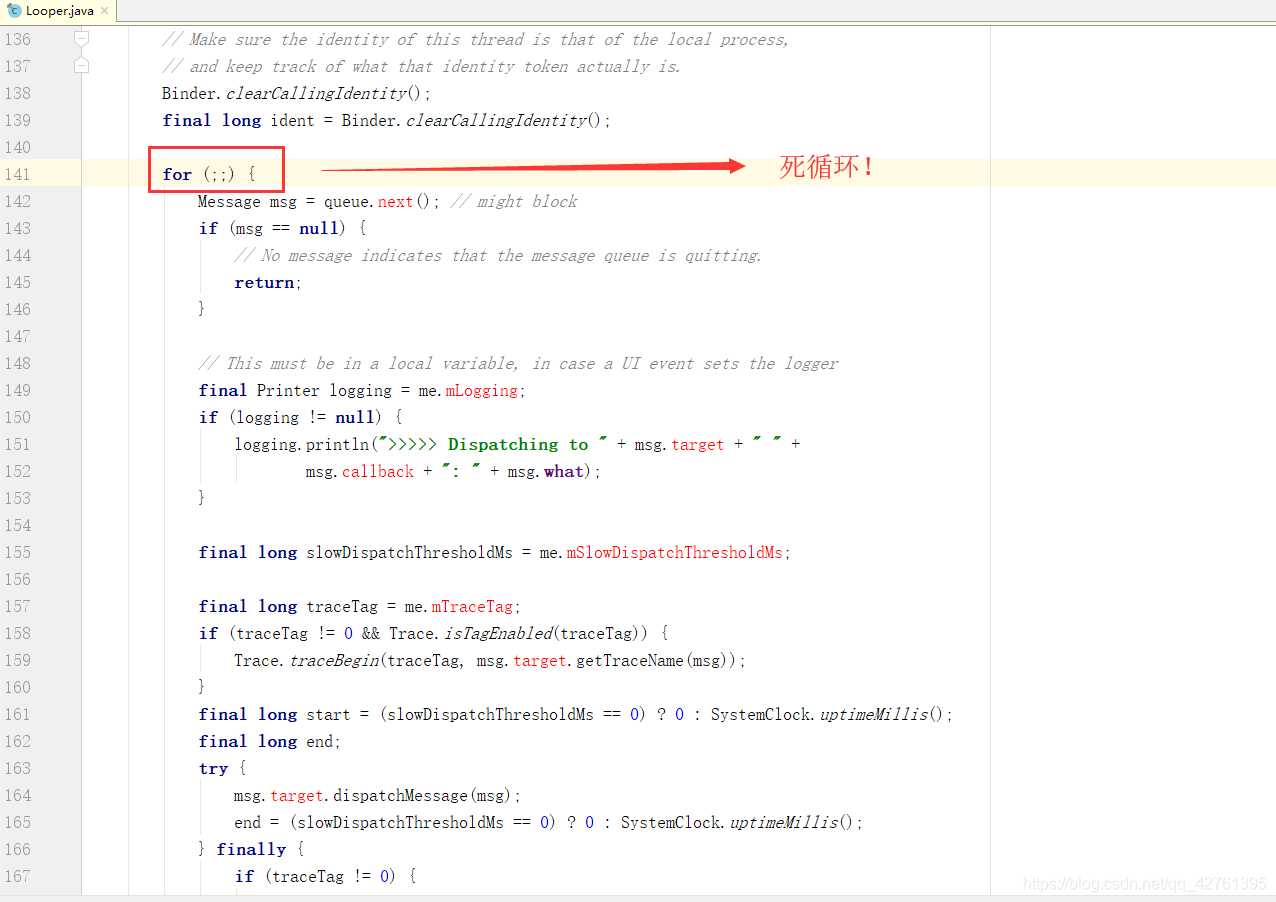
Task: Click the 'and keep track' comment on line 137
Action: 421,66
